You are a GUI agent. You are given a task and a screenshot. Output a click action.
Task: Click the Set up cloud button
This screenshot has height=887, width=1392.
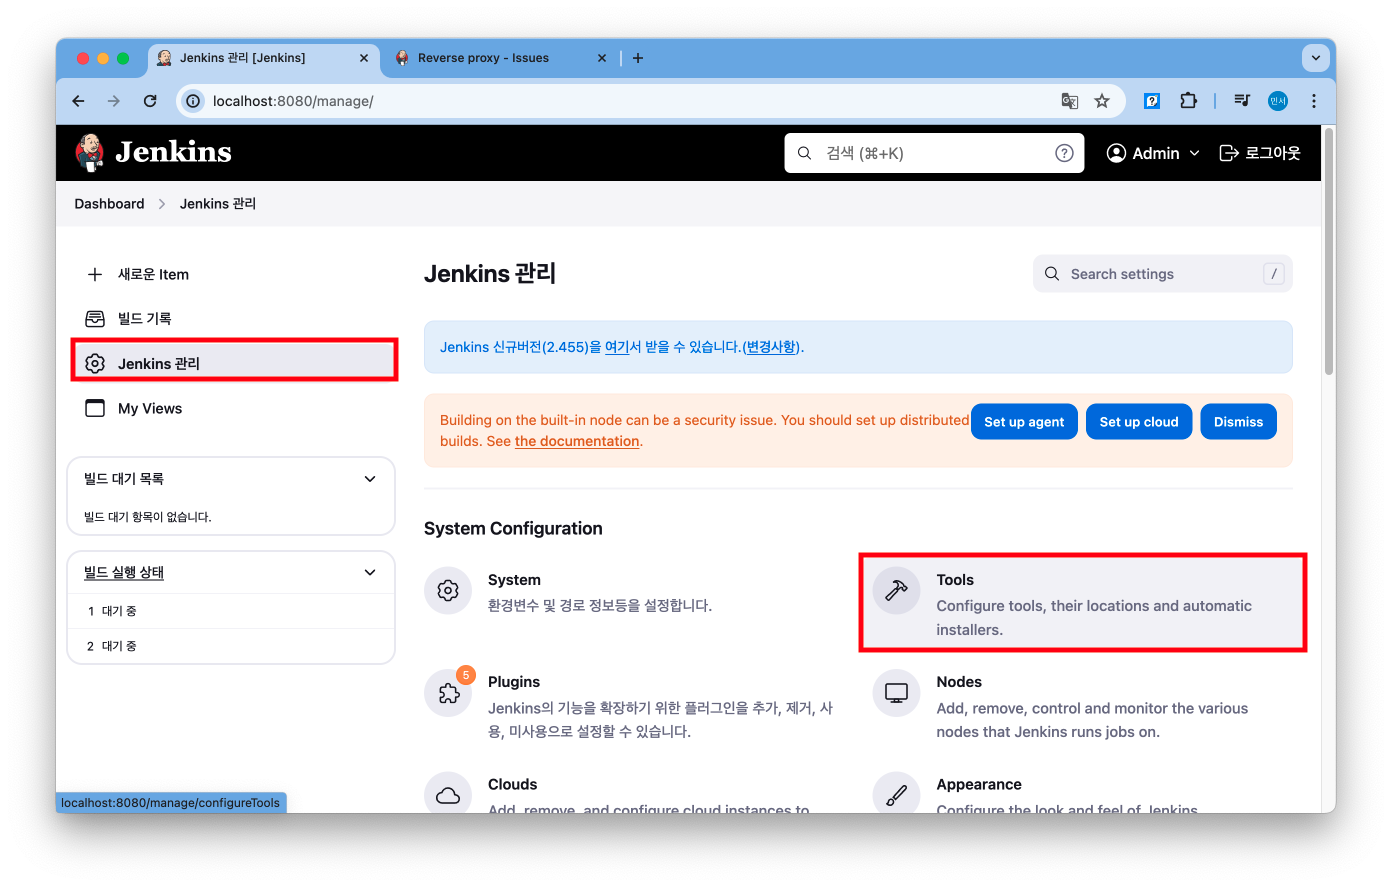[x=1139, y=422]
